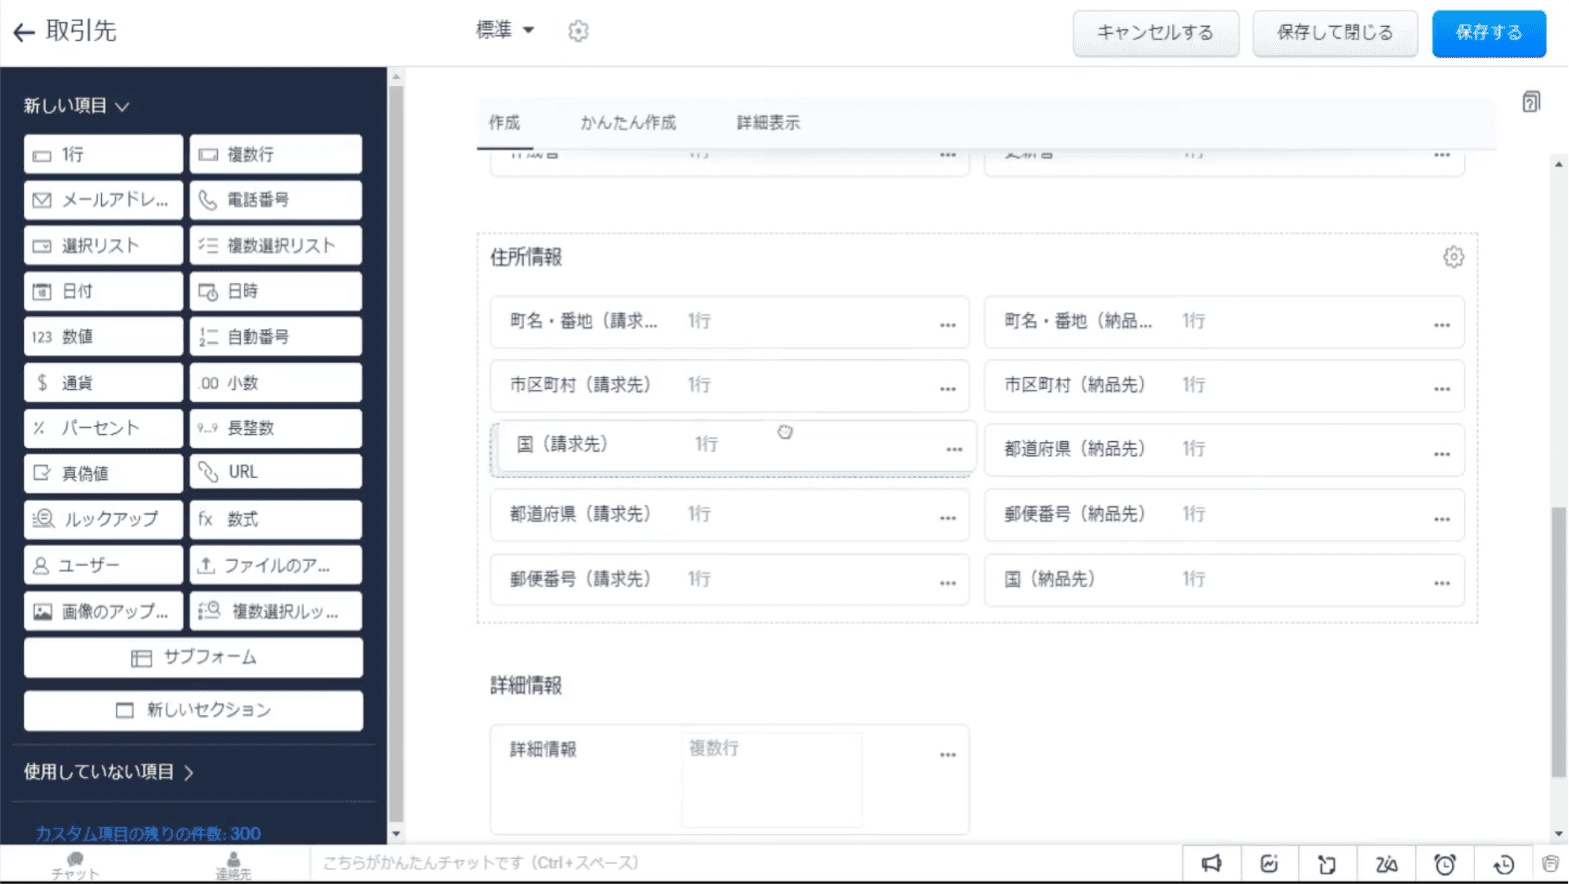Image resolution: width=1569 pixels, height=884 pixels.
Task: Select the 1行 field type
Action: coord(103,154)
